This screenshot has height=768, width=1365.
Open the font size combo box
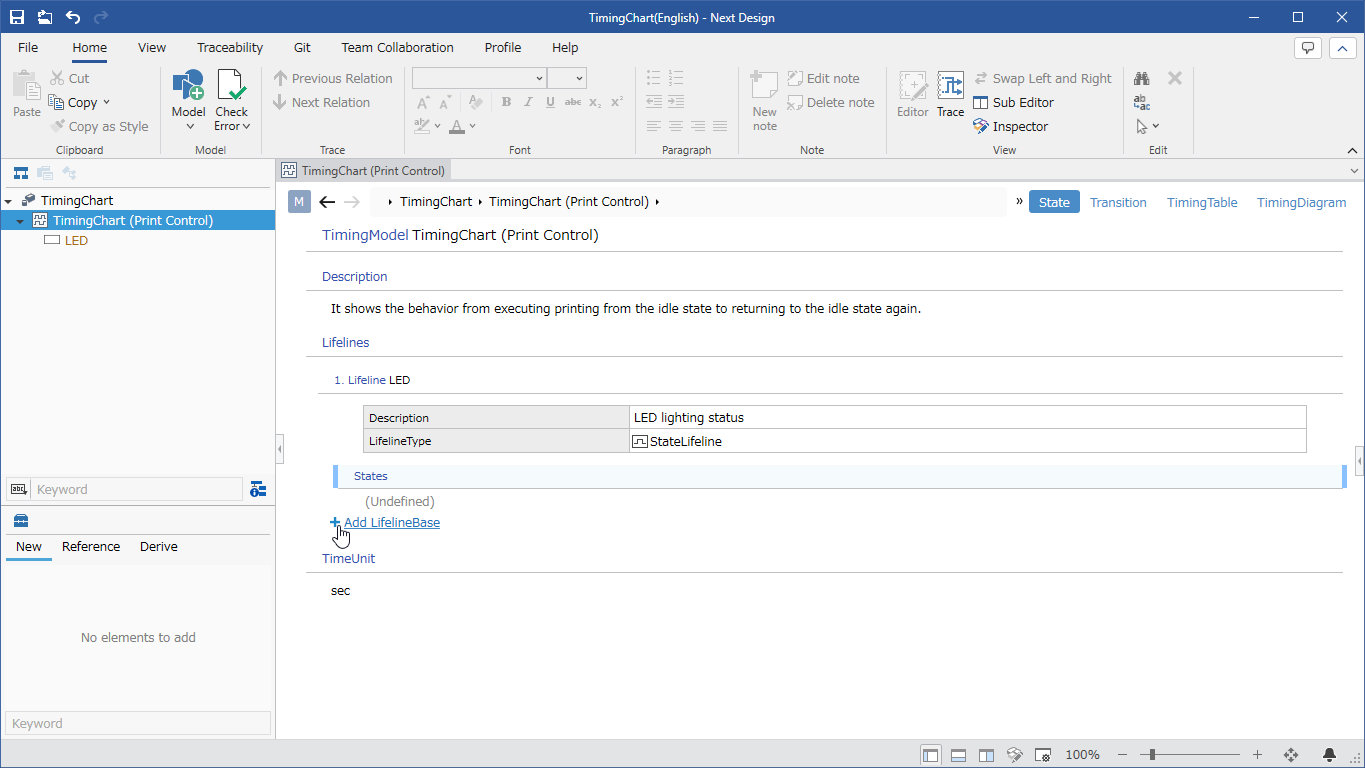(567, 78)
